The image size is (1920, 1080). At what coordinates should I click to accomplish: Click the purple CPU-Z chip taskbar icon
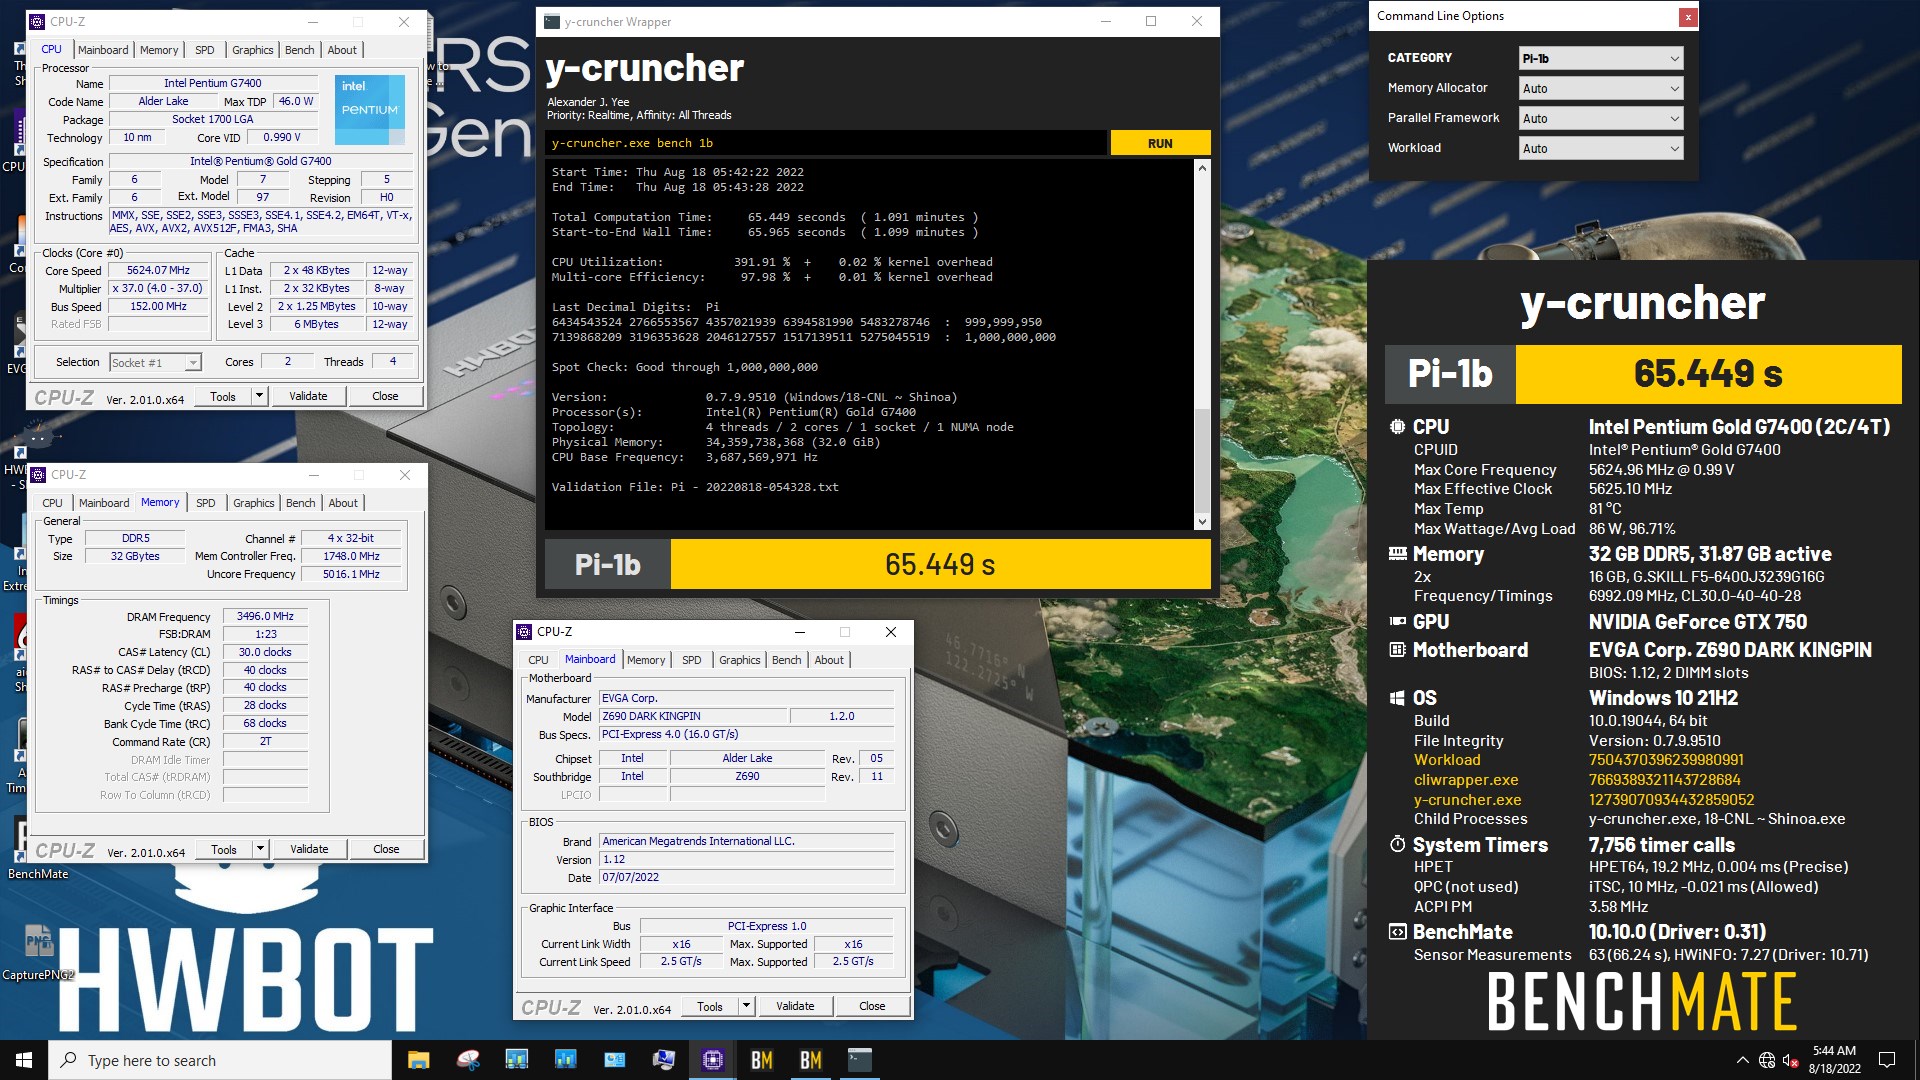click(x=712, y=1060)
